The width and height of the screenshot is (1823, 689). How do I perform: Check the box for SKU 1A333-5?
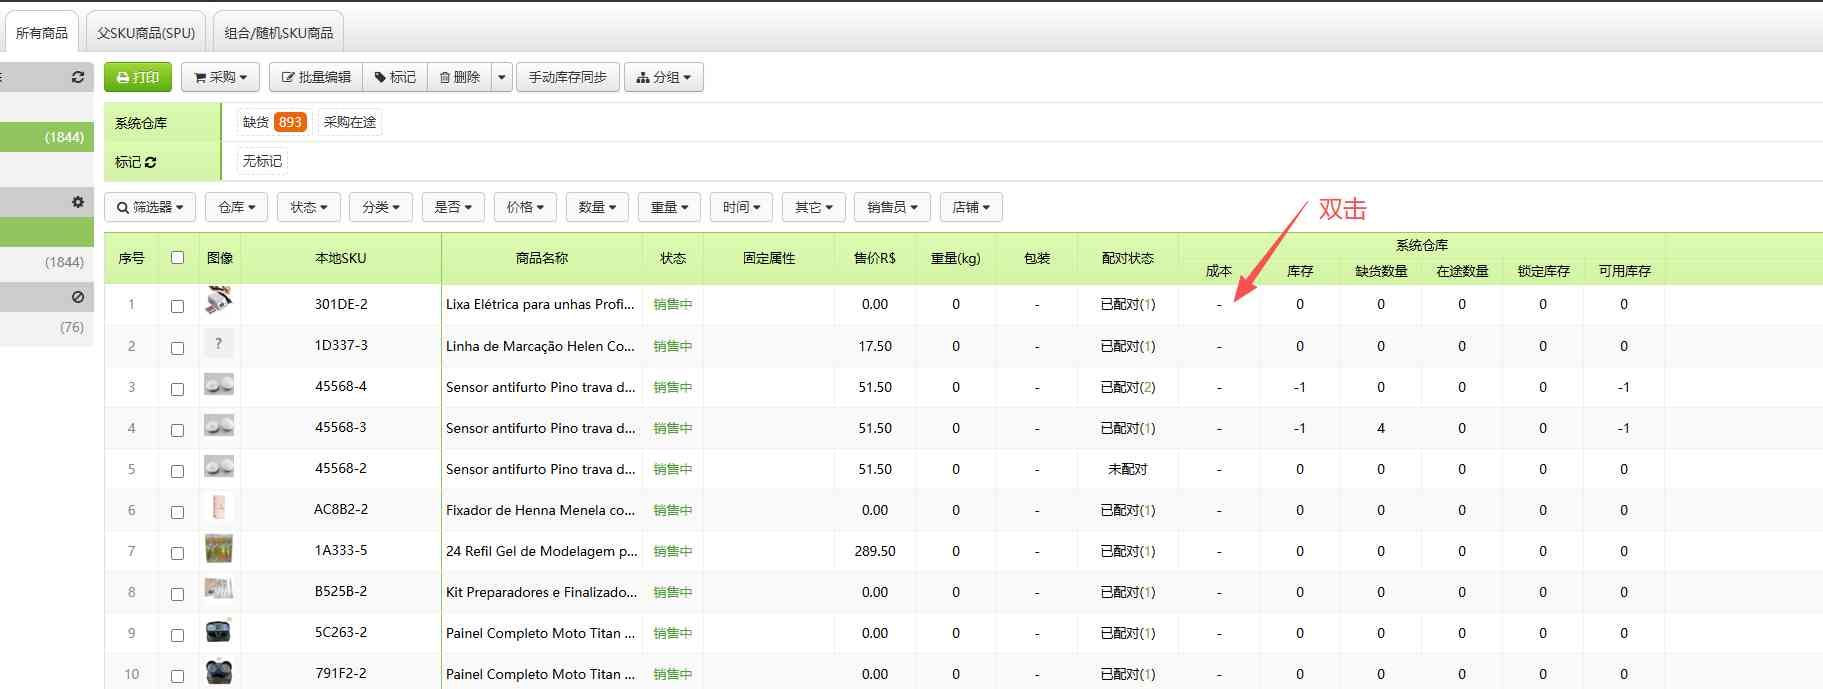coord(177,553)
